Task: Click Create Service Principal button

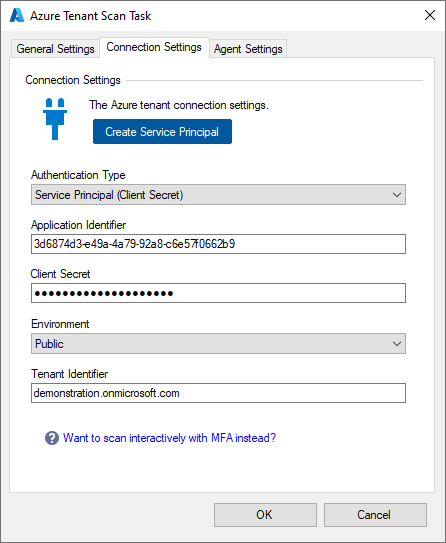Action: 162,132
